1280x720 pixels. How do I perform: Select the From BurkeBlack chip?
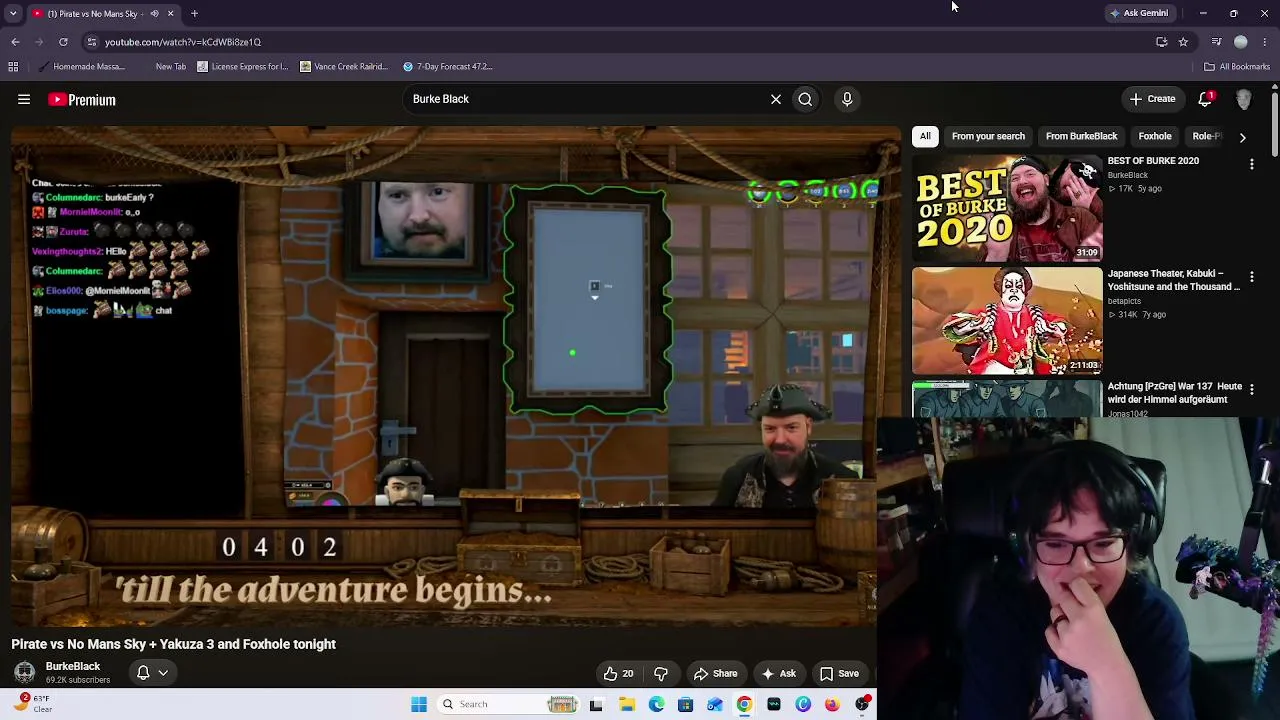click(x=1081, y=136)
